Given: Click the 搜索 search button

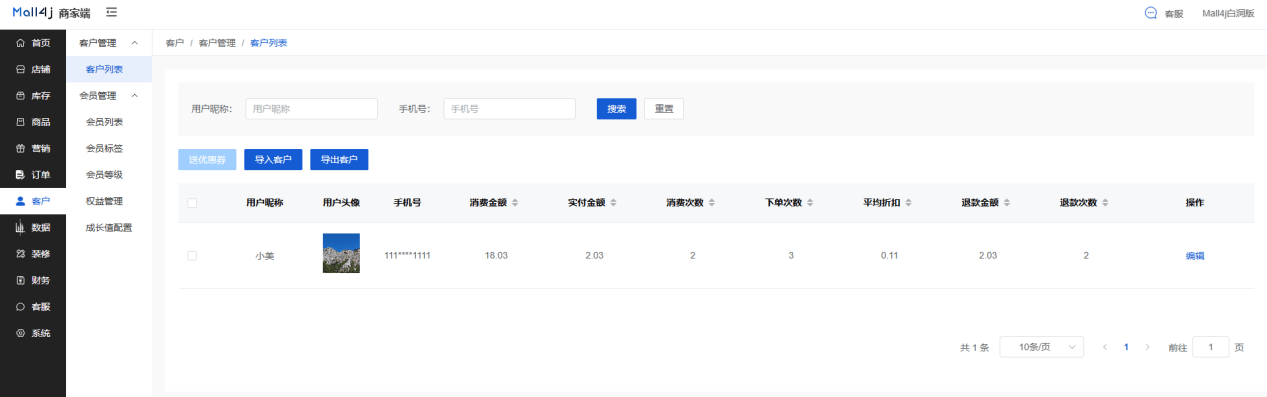Looking at the screenshot, I should point(616,109).
